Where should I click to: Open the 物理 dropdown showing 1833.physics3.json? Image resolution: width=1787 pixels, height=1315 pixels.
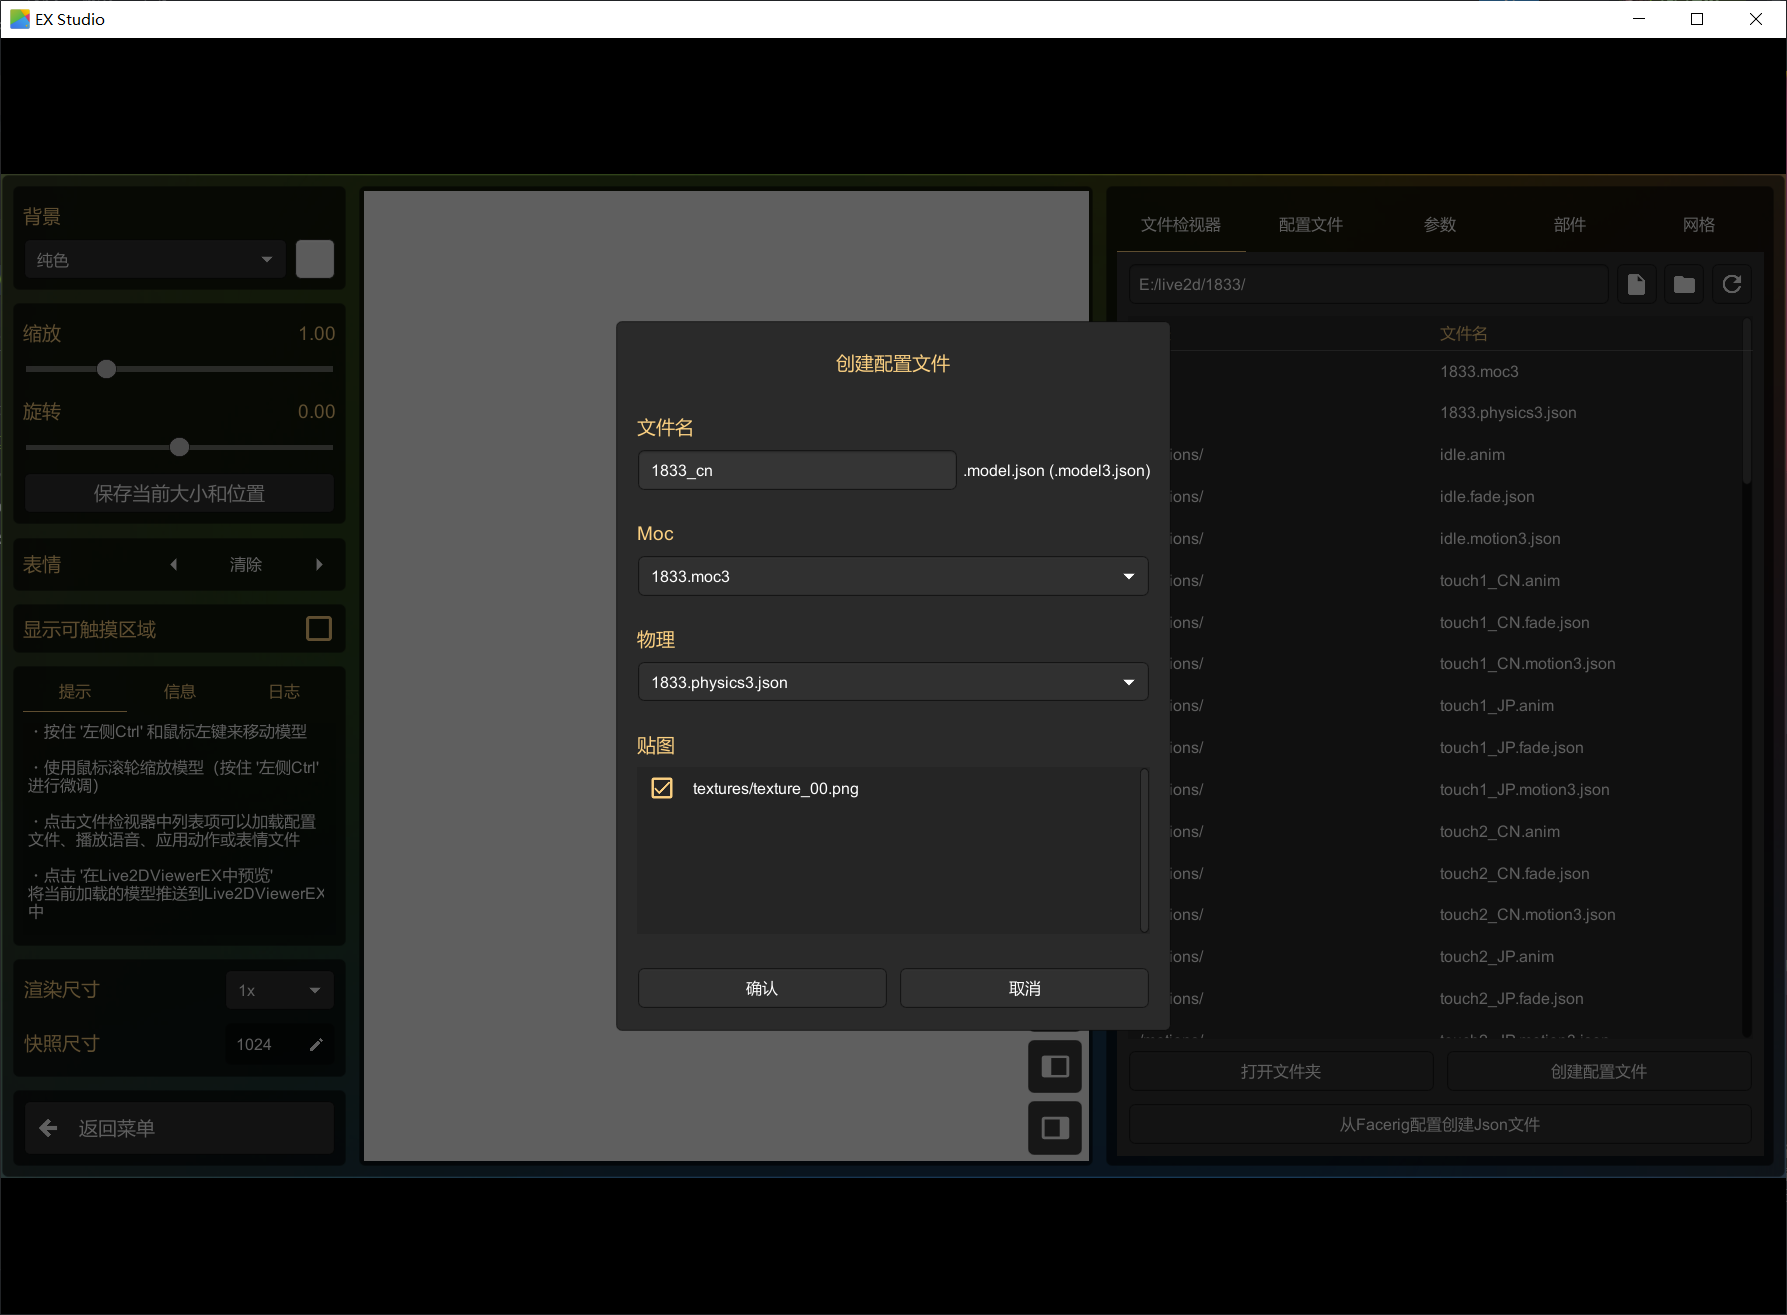click(x=893, y=682)
